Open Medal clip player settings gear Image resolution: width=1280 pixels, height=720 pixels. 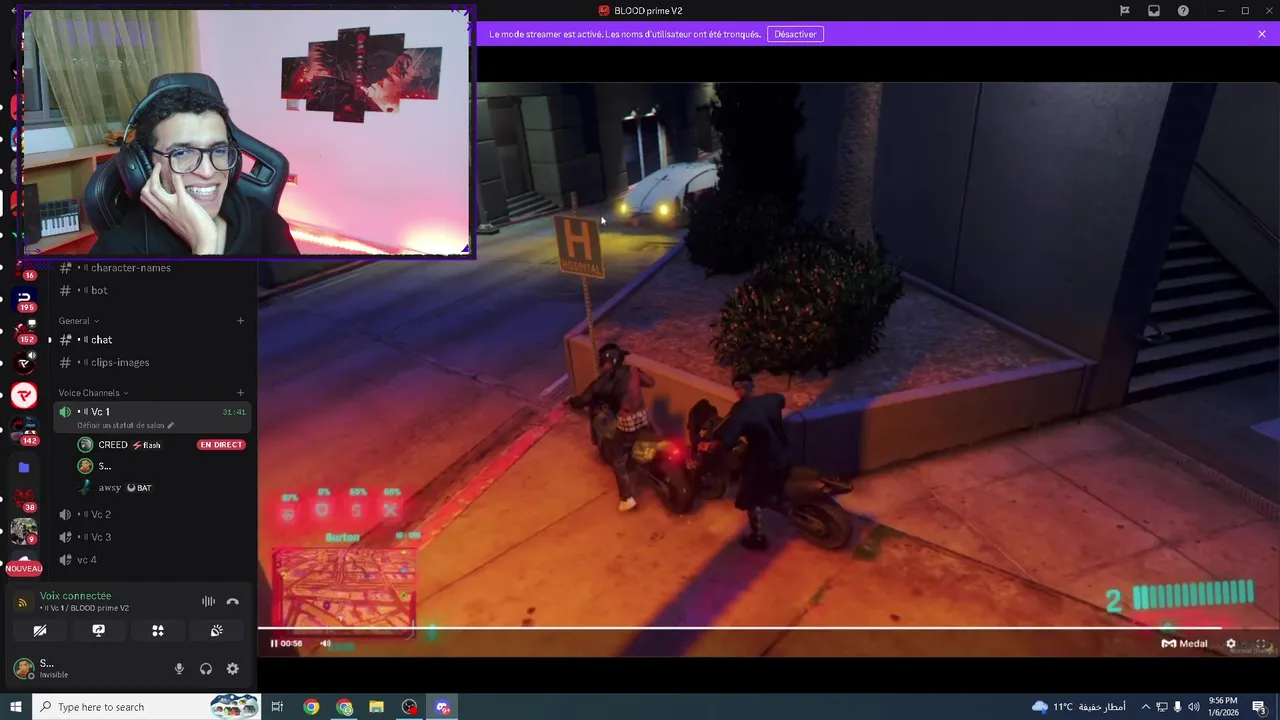1231,643
